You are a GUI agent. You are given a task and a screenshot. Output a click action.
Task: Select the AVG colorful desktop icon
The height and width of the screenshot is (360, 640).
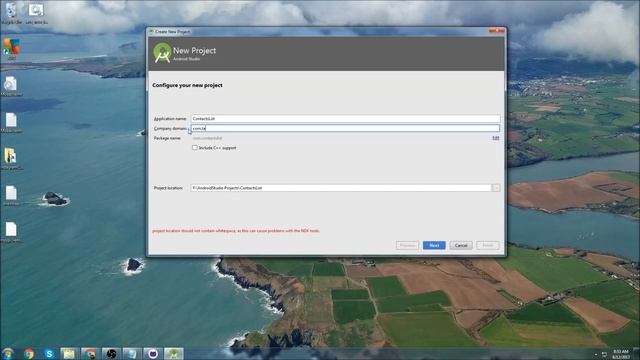11,49
